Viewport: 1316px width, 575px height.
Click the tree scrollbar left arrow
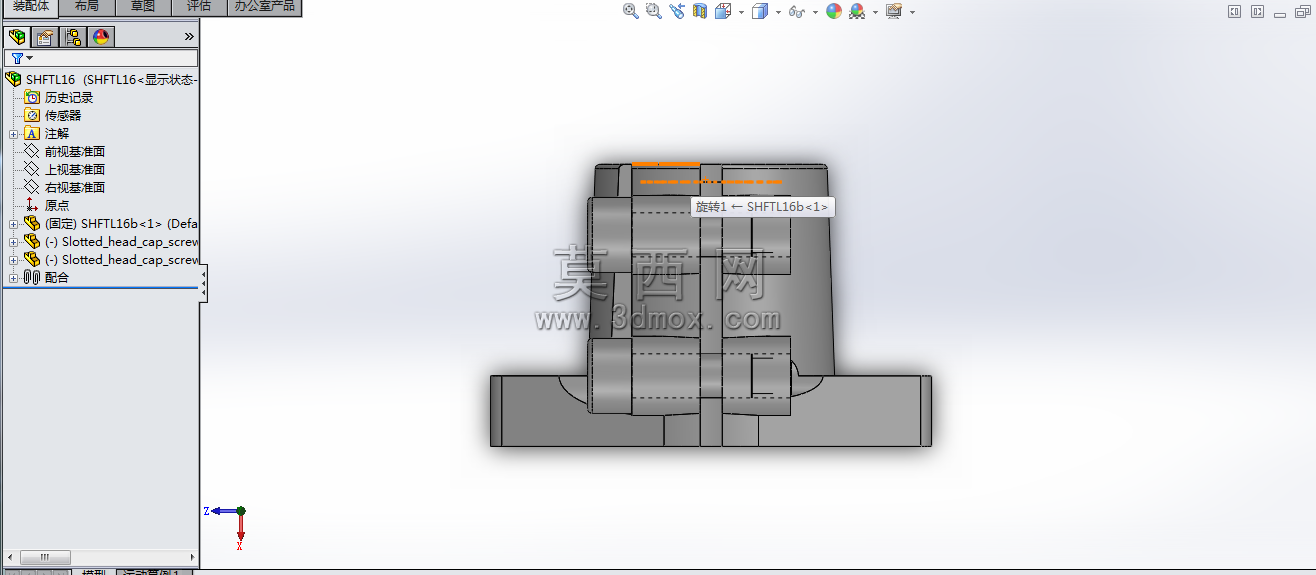pos(9,557)
